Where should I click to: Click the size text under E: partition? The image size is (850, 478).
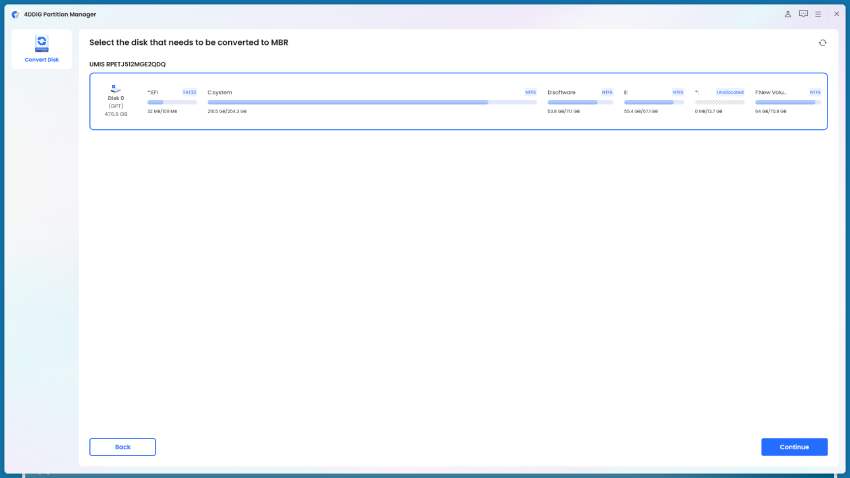[641, 112]
